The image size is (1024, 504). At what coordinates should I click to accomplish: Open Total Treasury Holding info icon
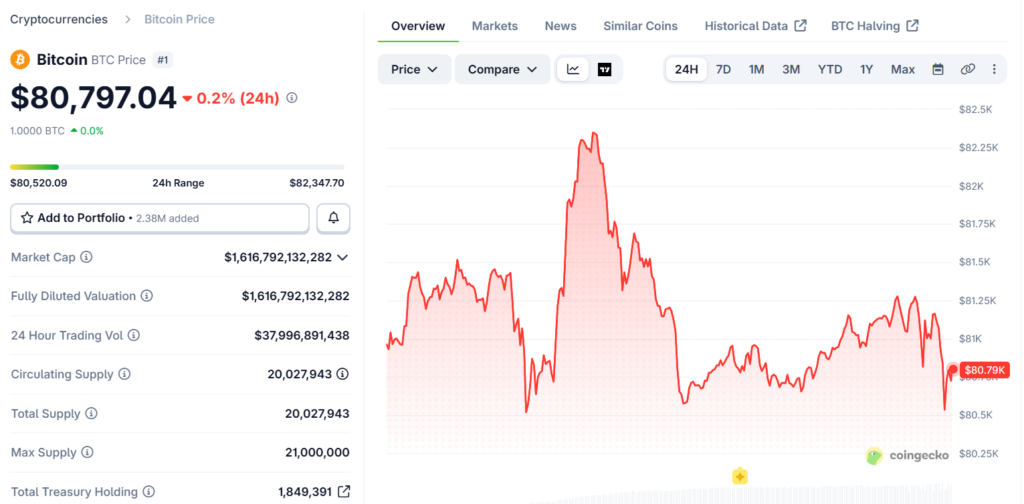coord(148,492)
